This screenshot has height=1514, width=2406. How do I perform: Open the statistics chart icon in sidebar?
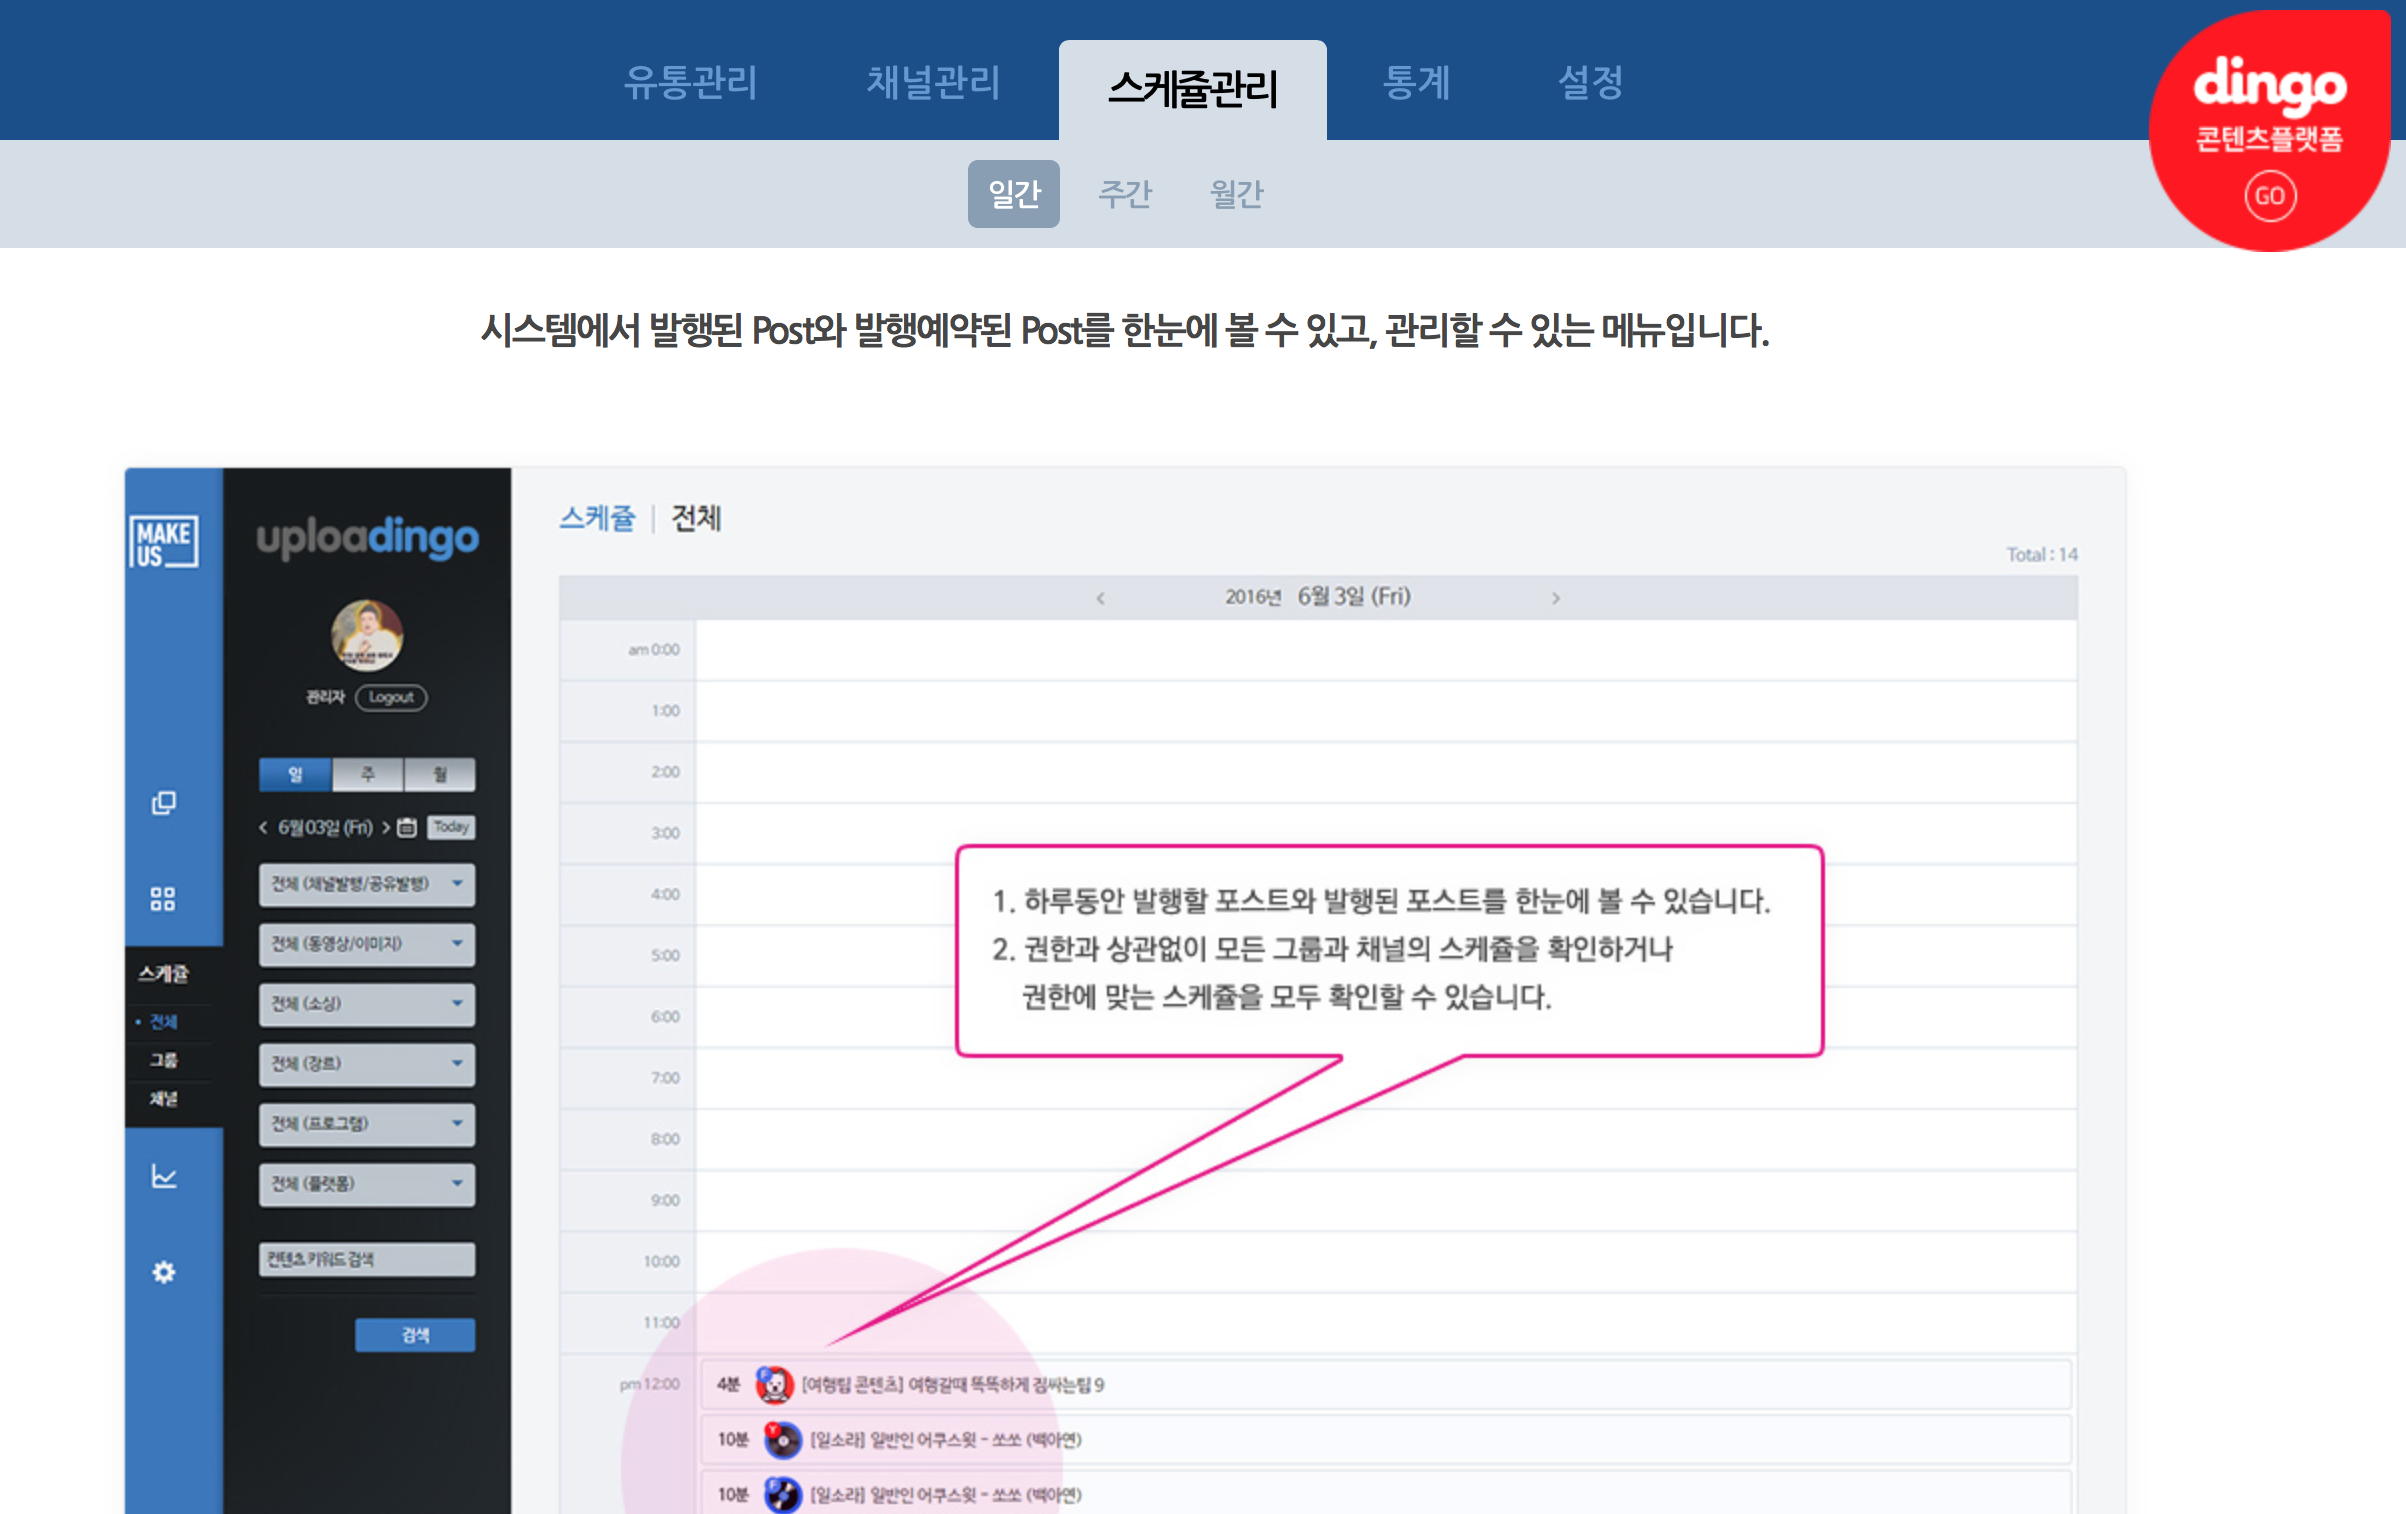[163, 1176]
